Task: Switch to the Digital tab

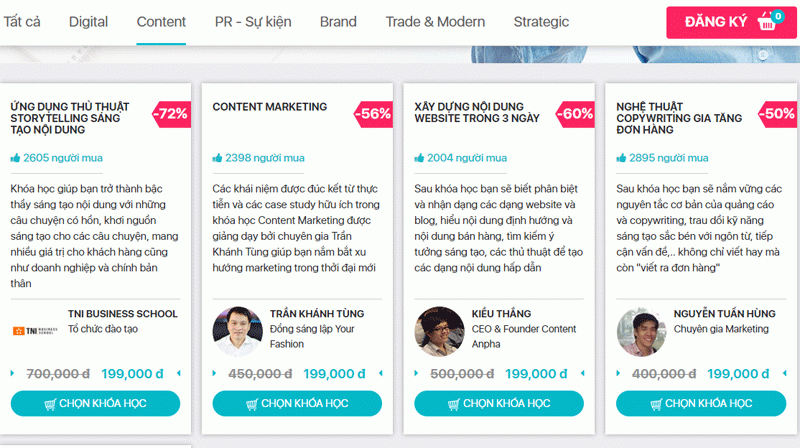Action: click(88, 22)
